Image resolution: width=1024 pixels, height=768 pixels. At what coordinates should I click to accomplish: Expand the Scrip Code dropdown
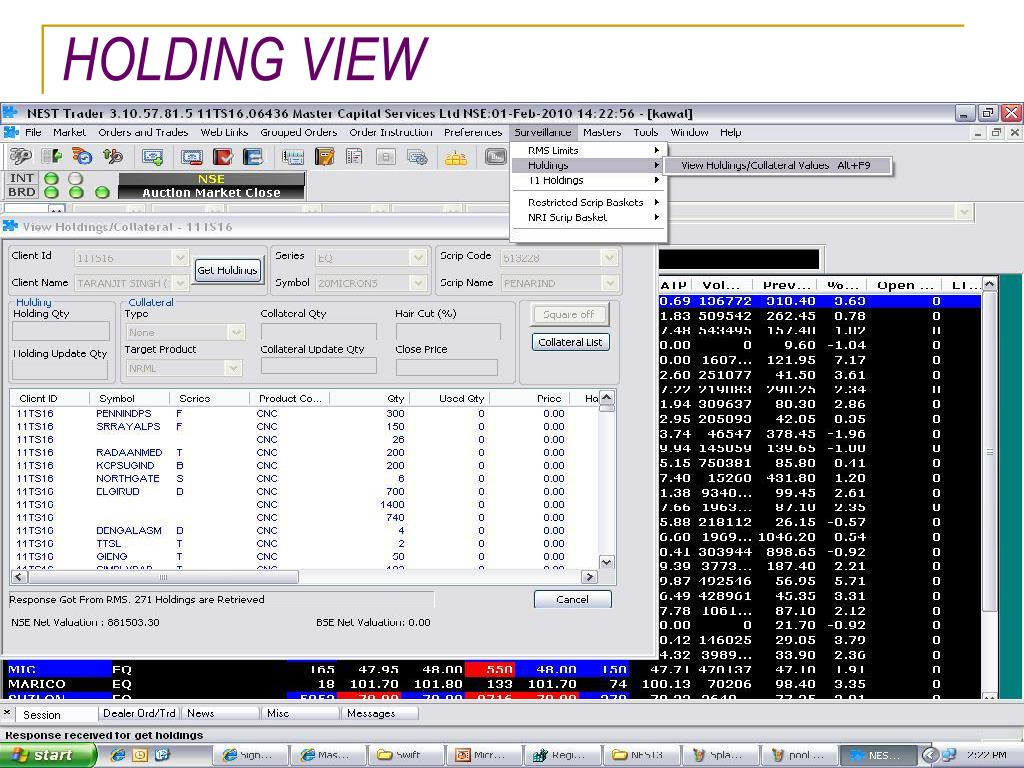tap(609, 258)
